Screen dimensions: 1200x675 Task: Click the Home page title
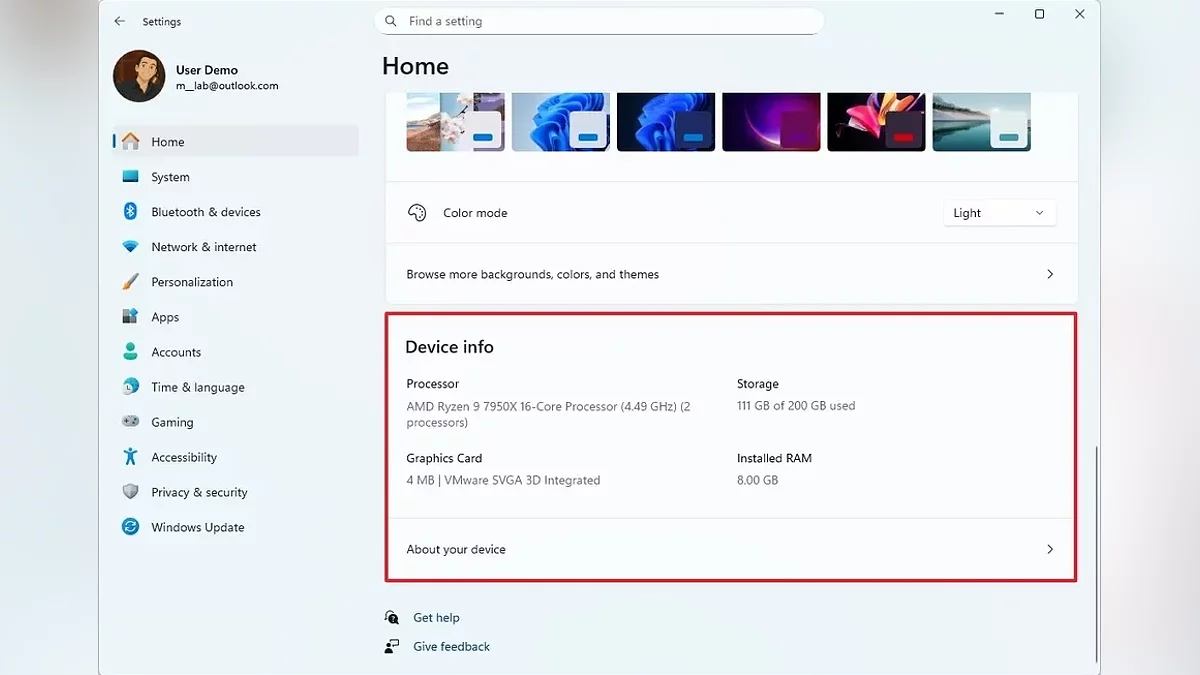pos(415,66)
